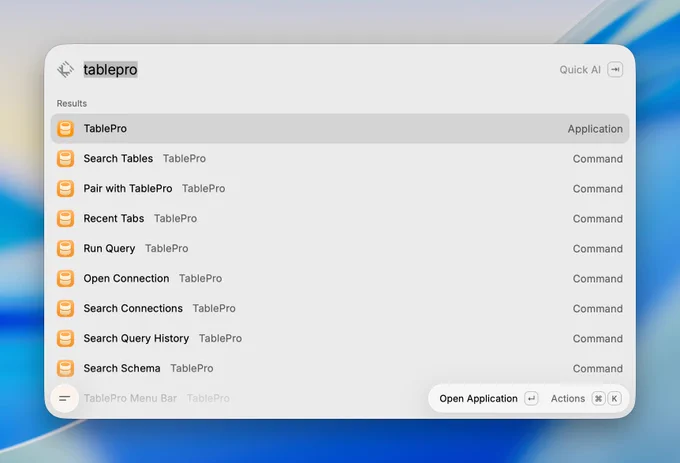Viewport: 680px width, 463px height.
Task: Click the icon beside Pair with TablePro
Action: pos(65,189)
